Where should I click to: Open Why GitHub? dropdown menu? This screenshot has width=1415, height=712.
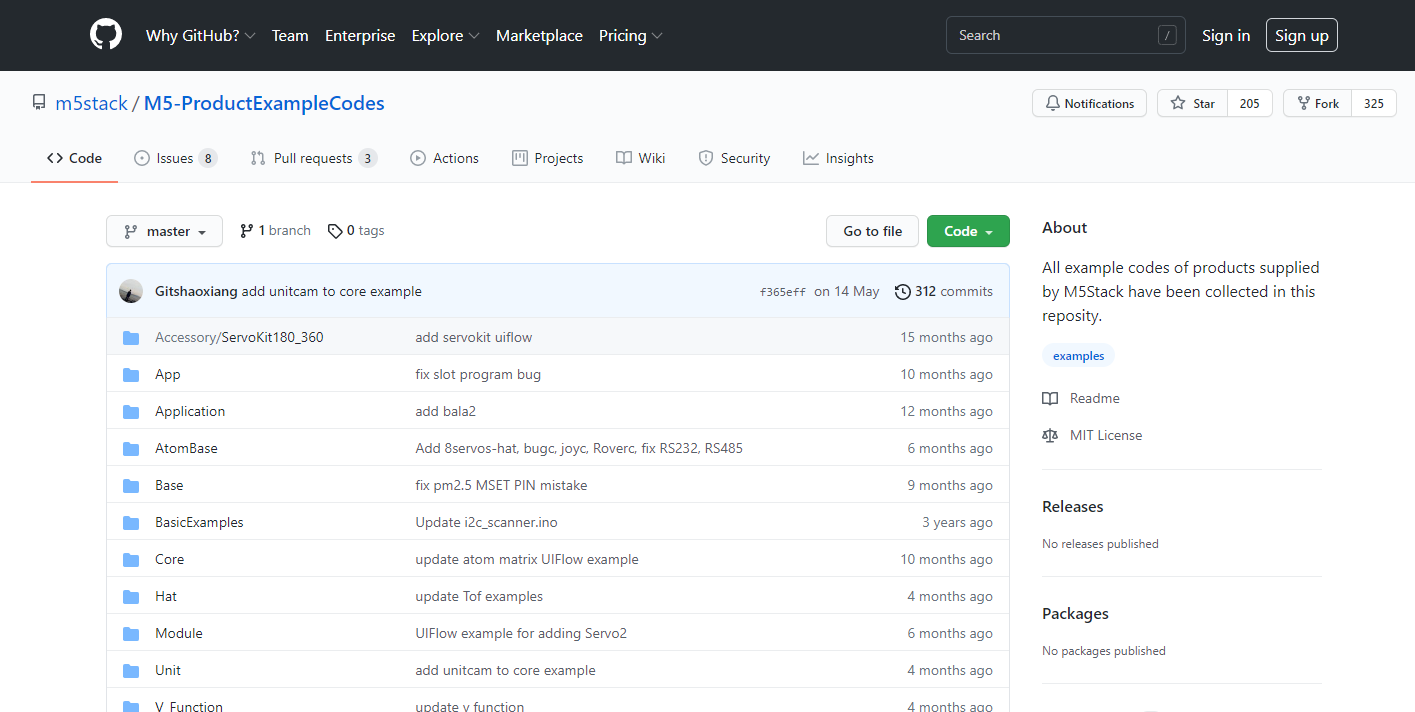pyautogui.click(x=200, y=35)
